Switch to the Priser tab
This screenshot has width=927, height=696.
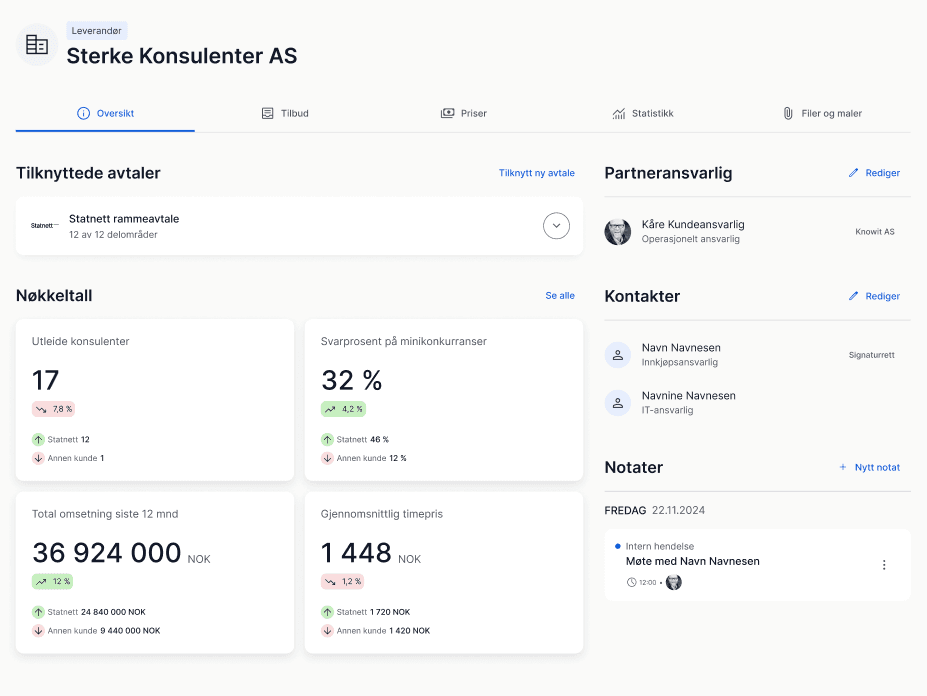coord(464,113)
